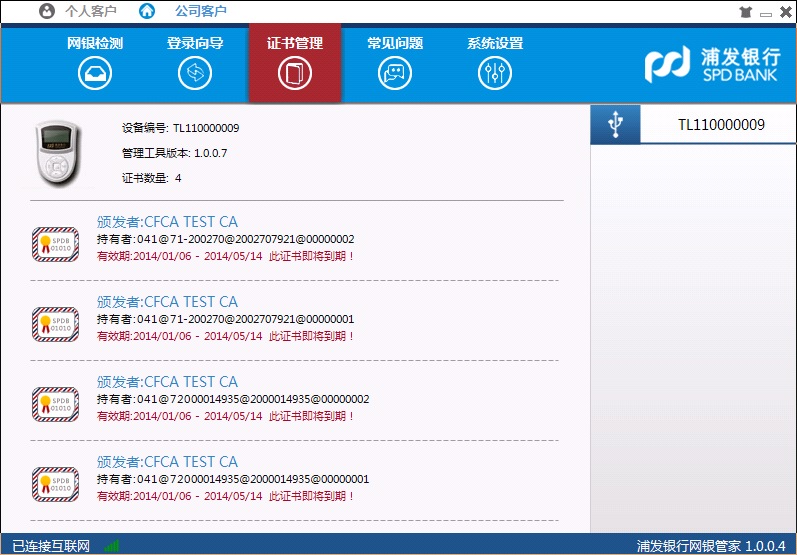Open the 系统设置 system settings icon
The height and width of the screenshot is (555, 797).
(495, 72)
